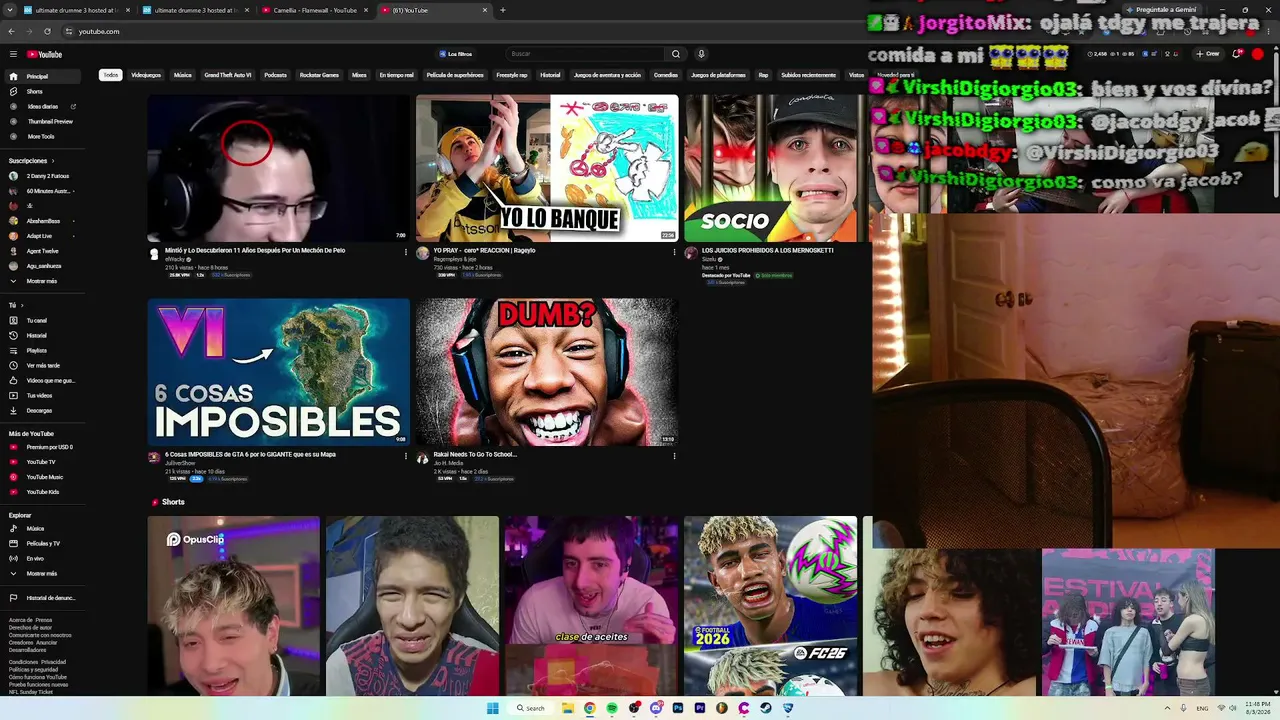Open a new browser tab
The image size is (1280, 720).
(502, 10)
